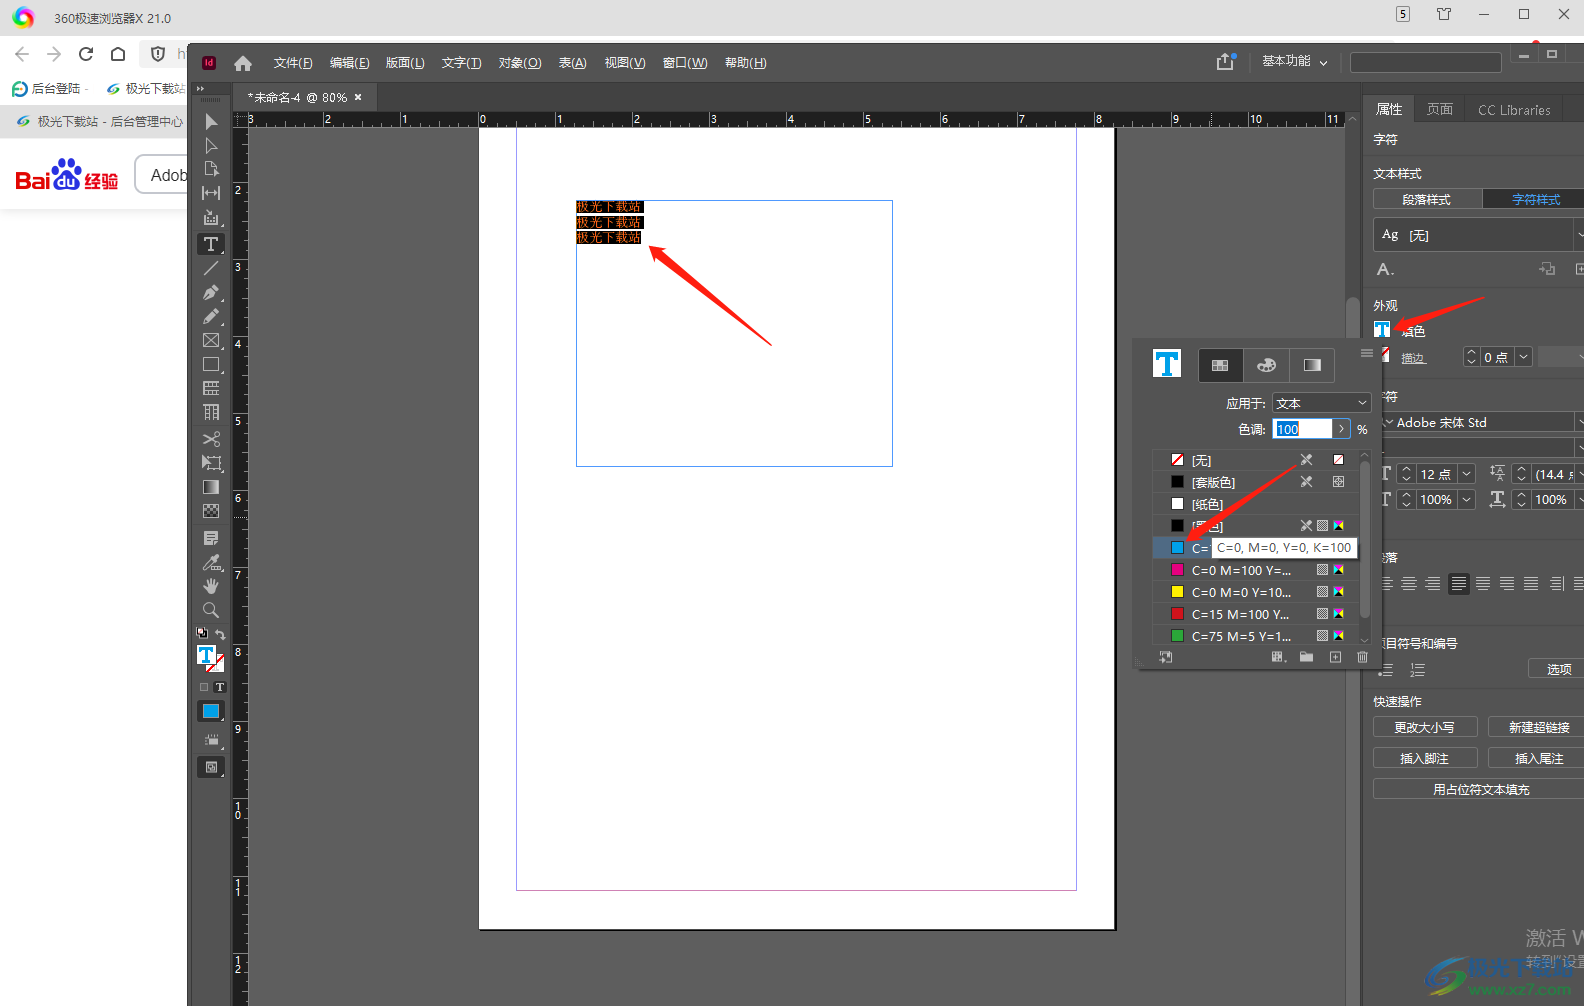Toggle justify-left paragraph alignment button
The image size is (1584, 1006).
click(x=1459, y=584)
